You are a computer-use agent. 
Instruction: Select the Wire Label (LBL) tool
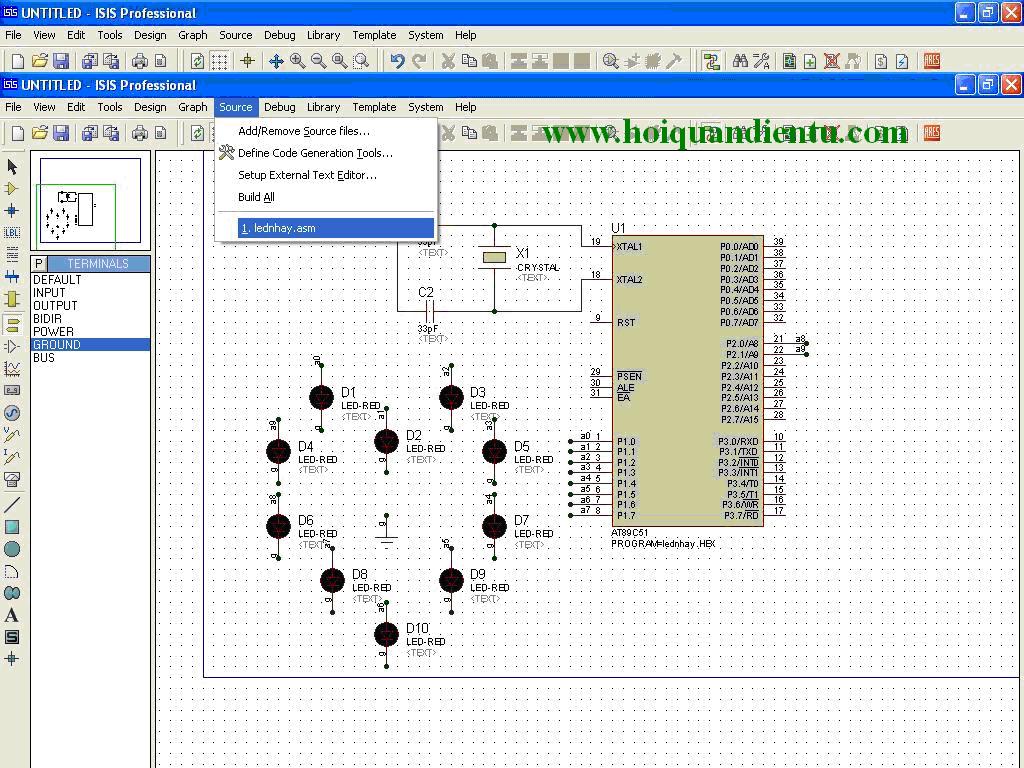pyautogui.click(x=12, y=232)
